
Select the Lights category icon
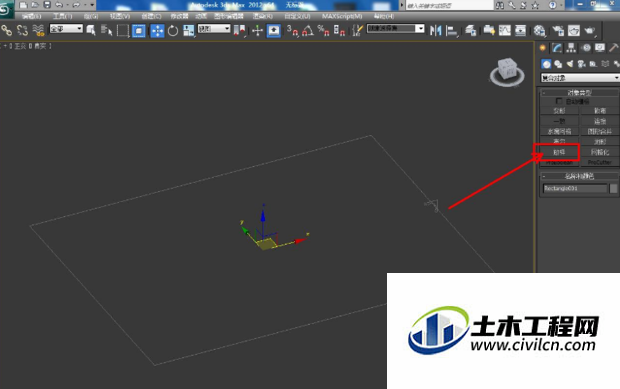point(570,64)
